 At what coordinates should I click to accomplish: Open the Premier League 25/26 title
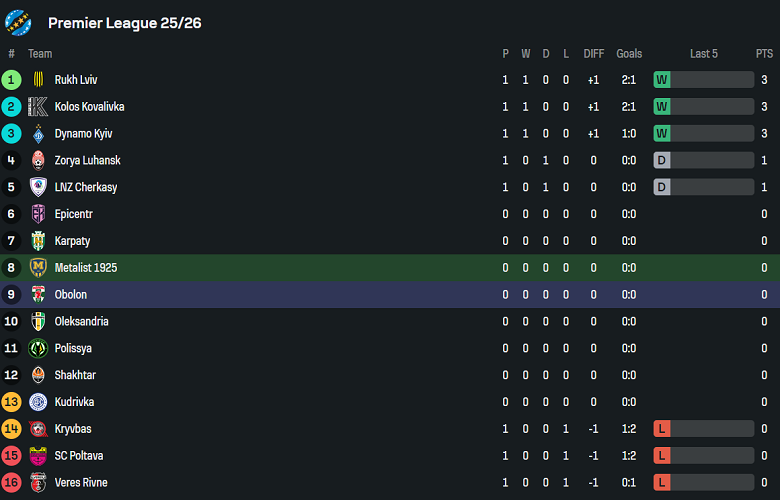[x=124, y=23]
